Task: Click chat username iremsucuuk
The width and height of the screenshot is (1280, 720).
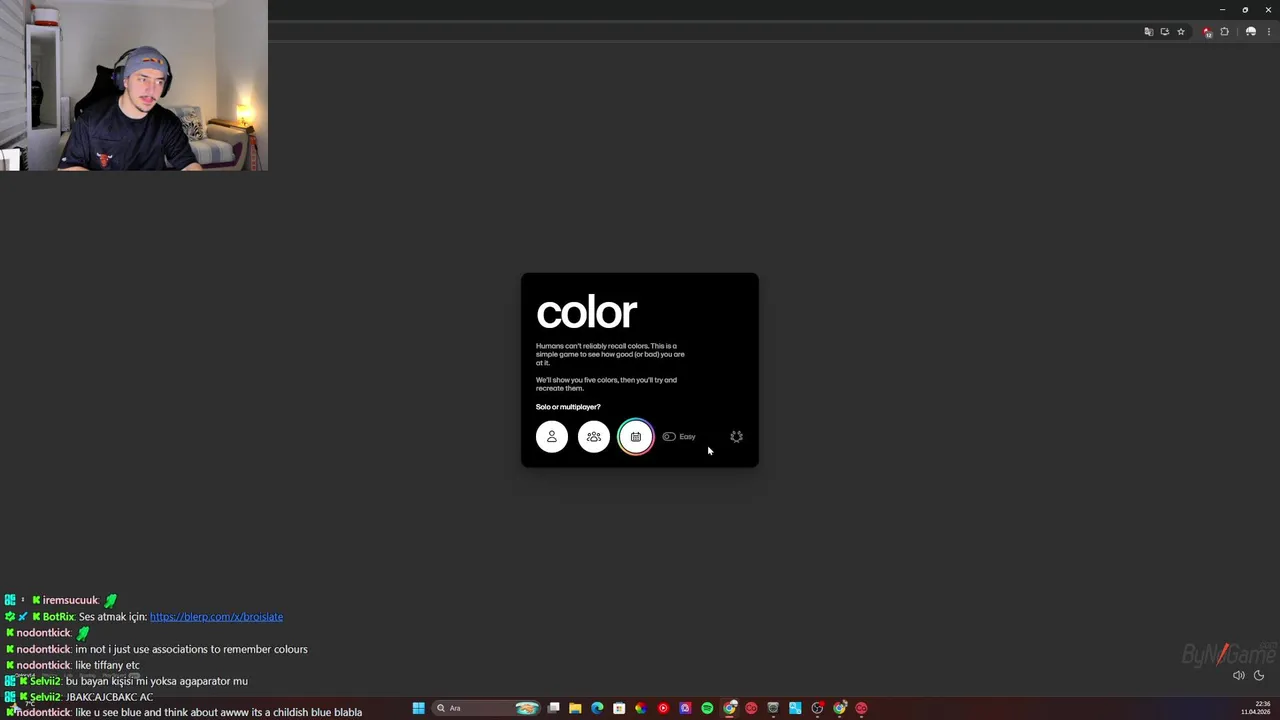Action: (70, 601)
